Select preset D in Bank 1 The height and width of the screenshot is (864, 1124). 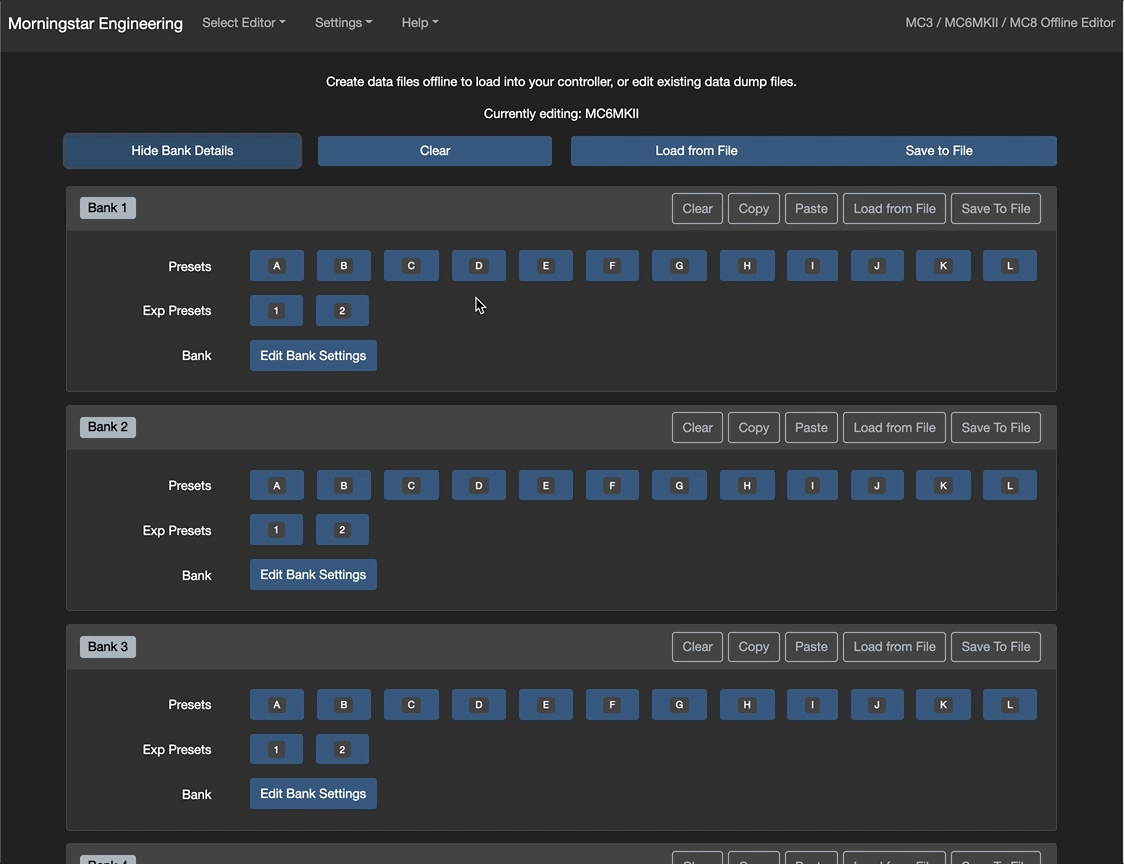(478, 266)
